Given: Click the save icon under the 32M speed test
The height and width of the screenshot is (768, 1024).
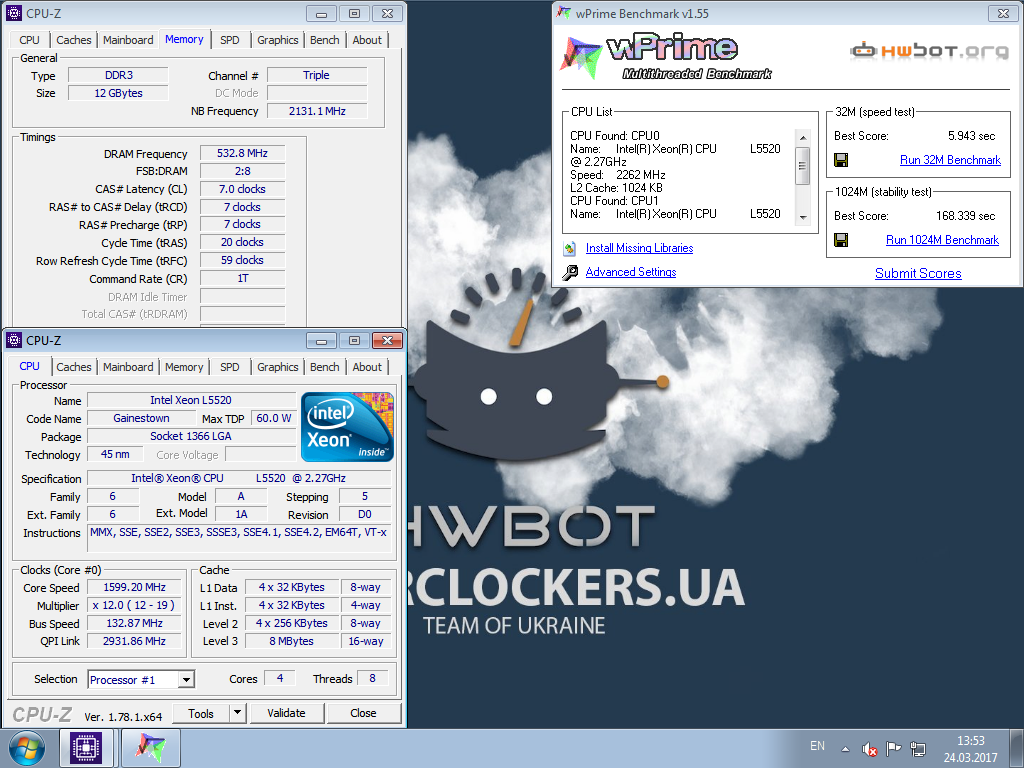Looking at the screenshot, I should (x=841, y=160).
